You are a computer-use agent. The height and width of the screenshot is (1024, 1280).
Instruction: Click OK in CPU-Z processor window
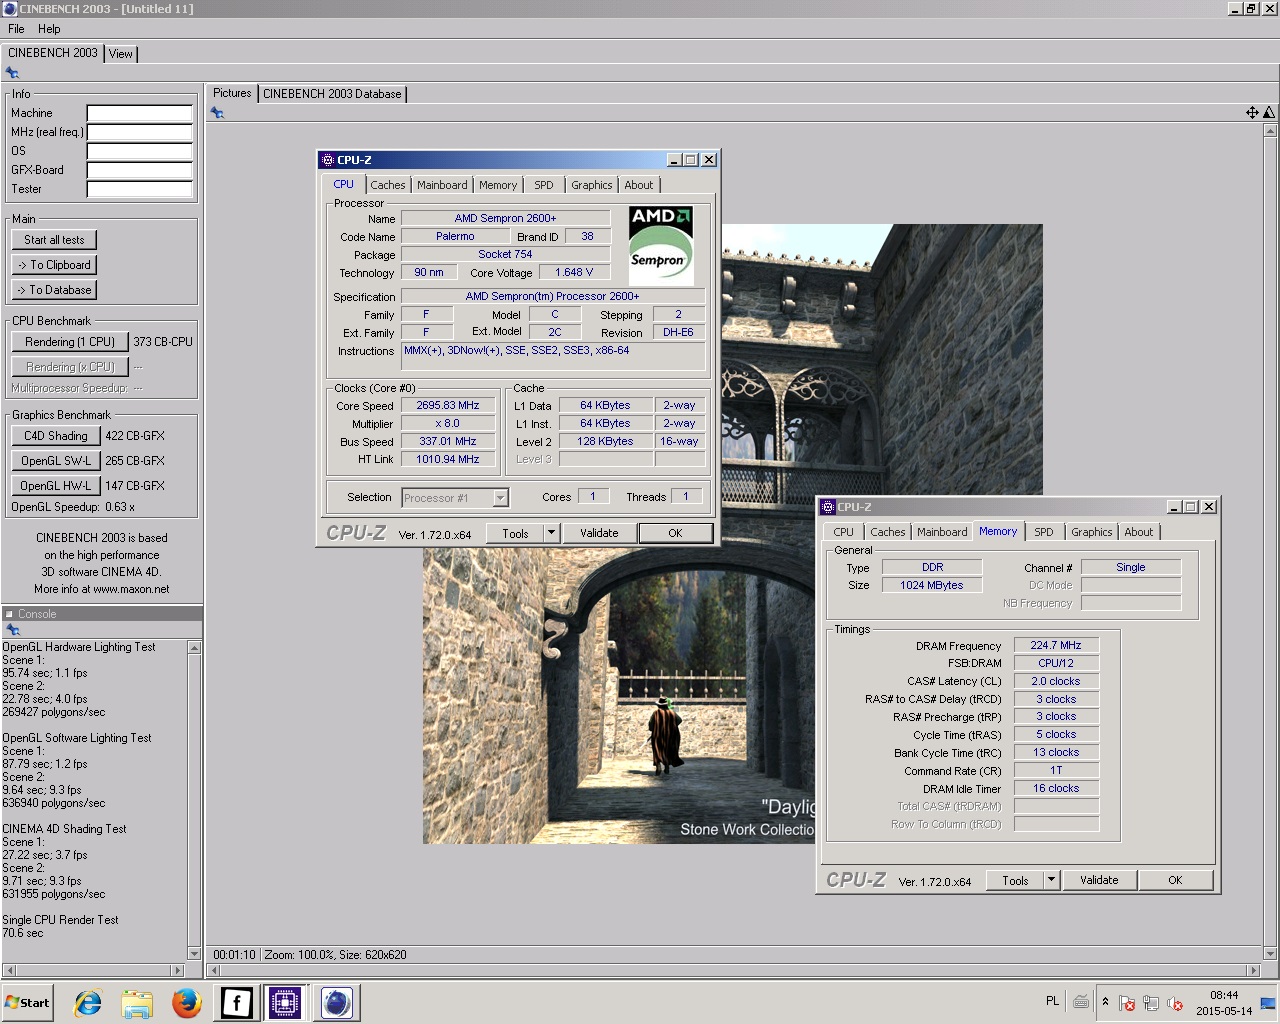click(x=676, y=533)
